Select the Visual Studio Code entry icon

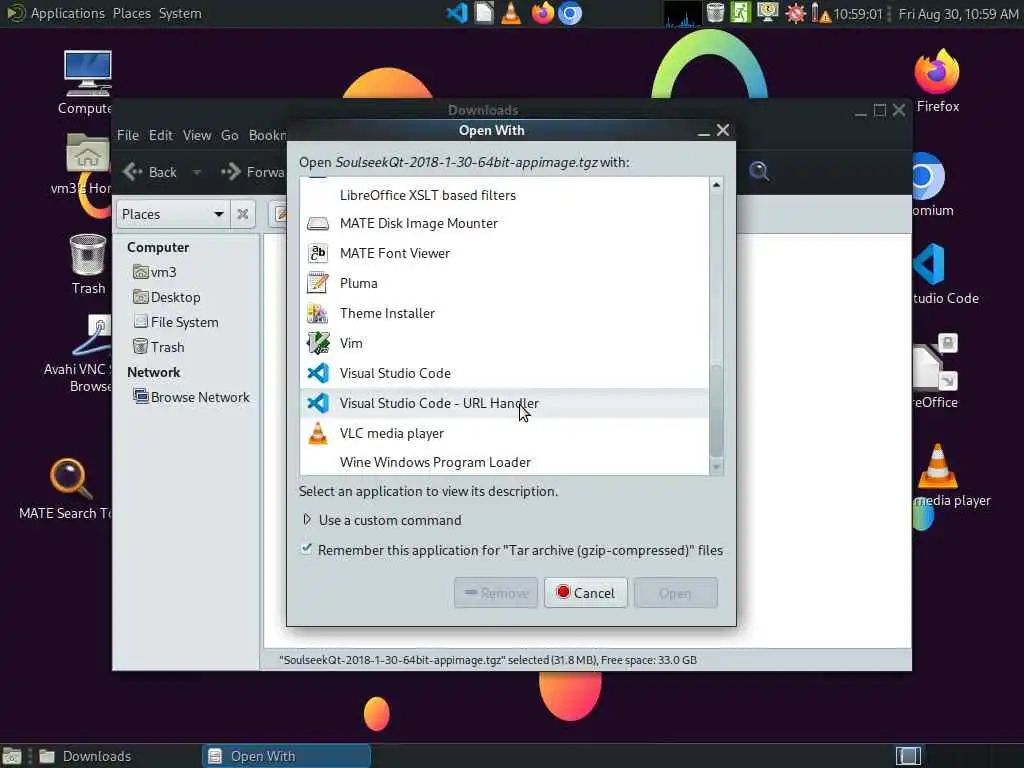318,374
